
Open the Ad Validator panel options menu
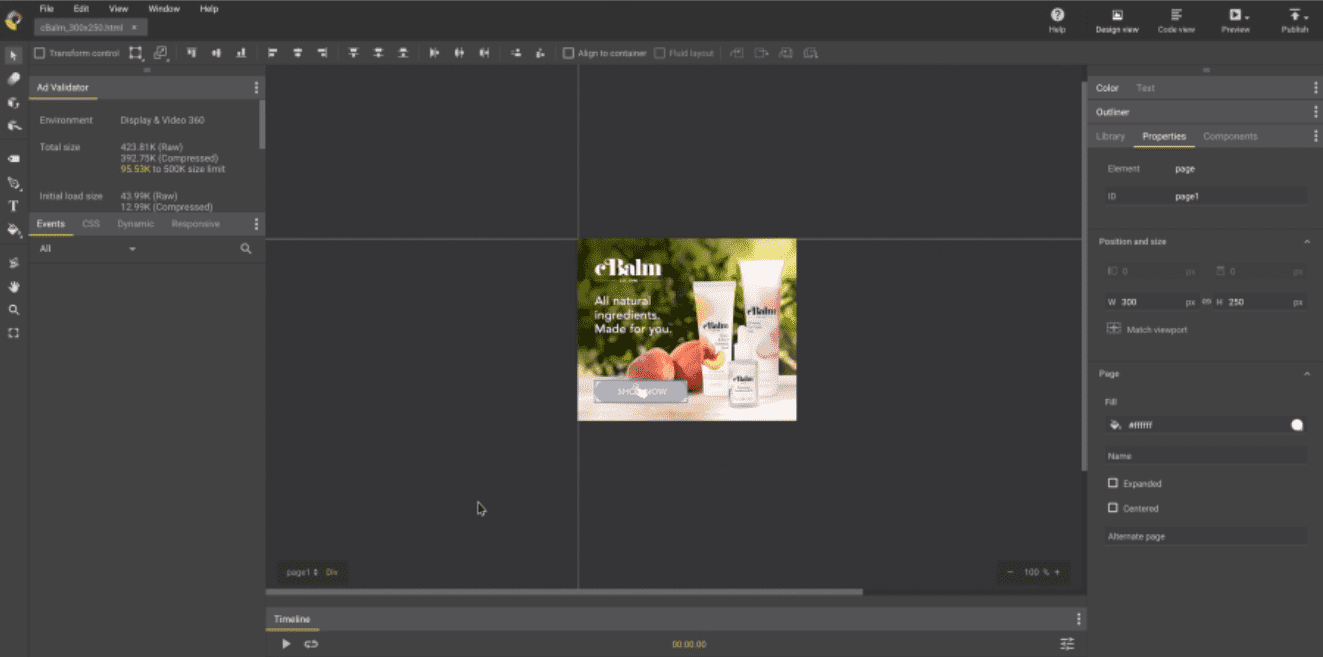[x=256, y=88]
